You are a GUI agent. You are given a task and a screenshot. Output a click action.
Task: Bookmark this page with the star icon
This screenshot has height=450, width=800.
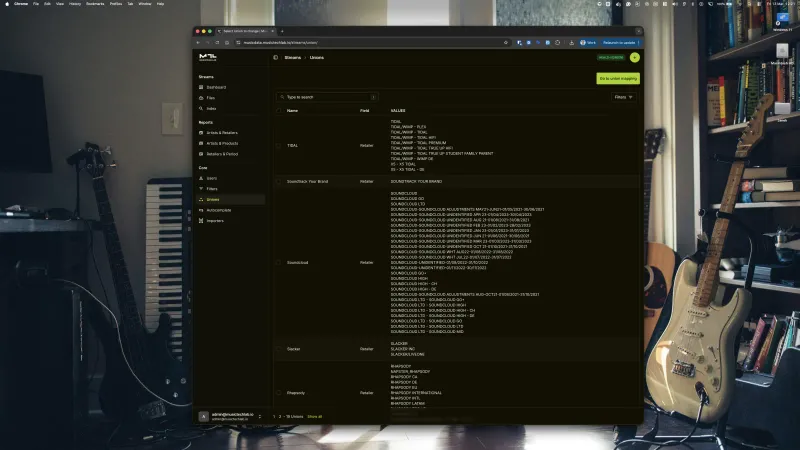pos(506,43)
